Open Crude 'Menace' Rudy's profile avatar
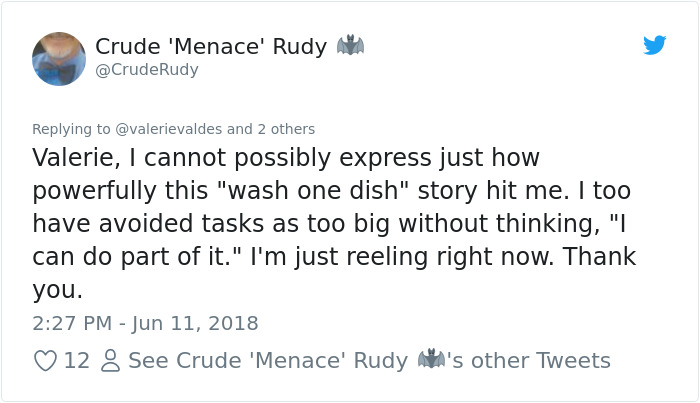The width and height of the screenshot is (700, 403). click(x=59, y=58)
